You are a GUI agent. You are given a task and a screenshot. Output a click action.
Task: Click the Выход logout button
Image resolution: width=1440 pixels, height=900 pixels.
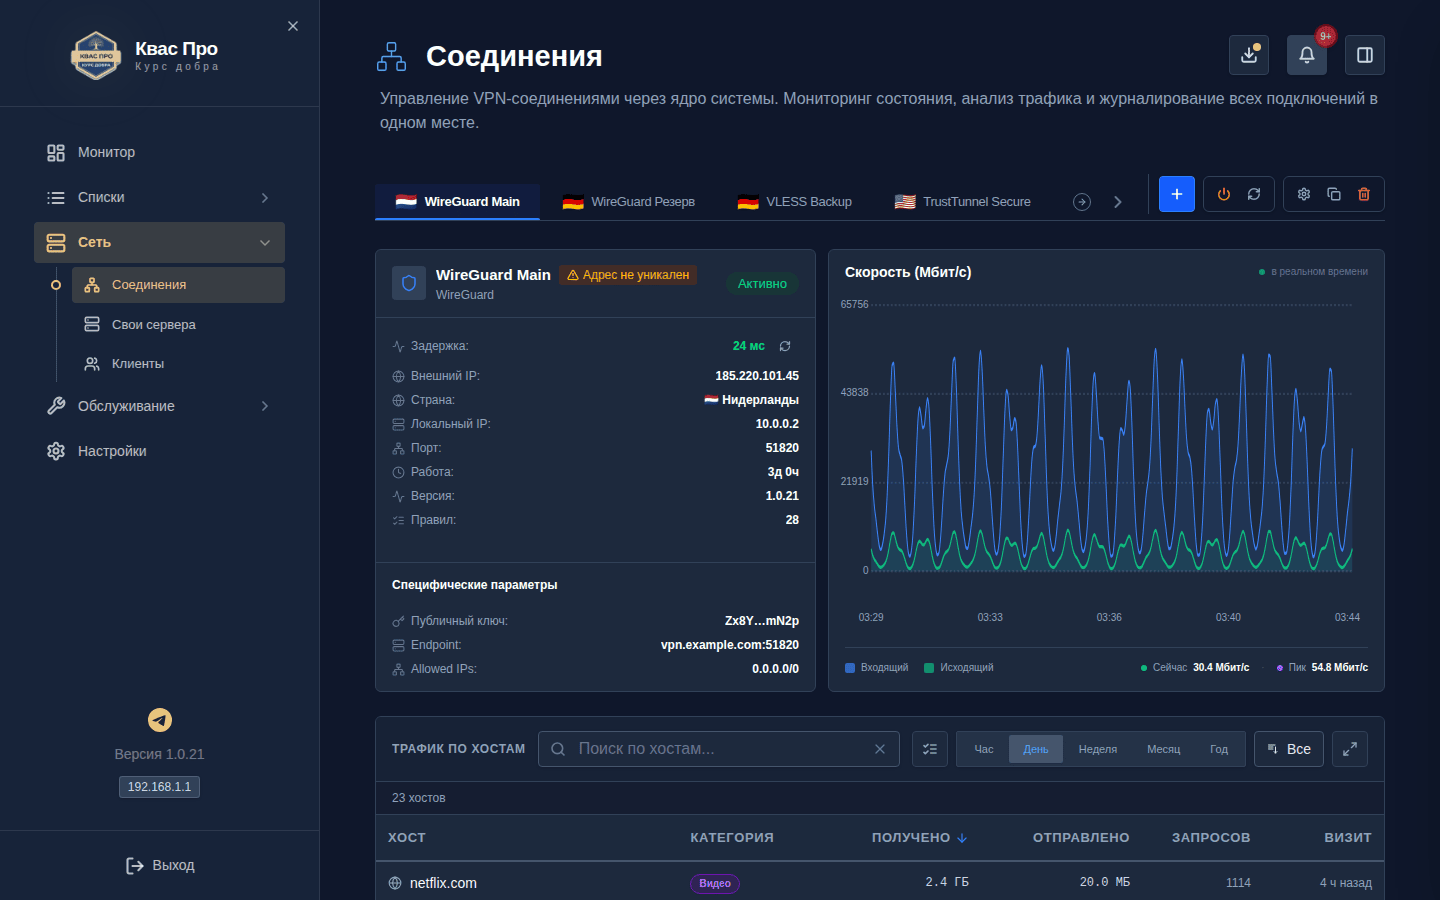pos(160,865)
